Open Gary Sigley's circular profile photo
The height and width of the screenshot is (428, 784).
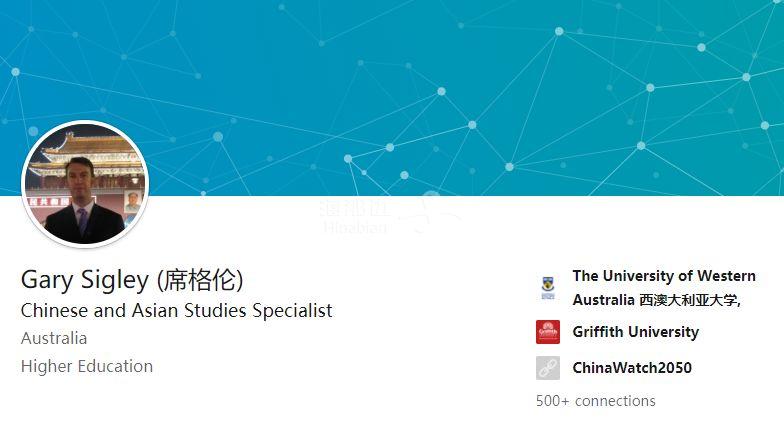tap(85, 184)
